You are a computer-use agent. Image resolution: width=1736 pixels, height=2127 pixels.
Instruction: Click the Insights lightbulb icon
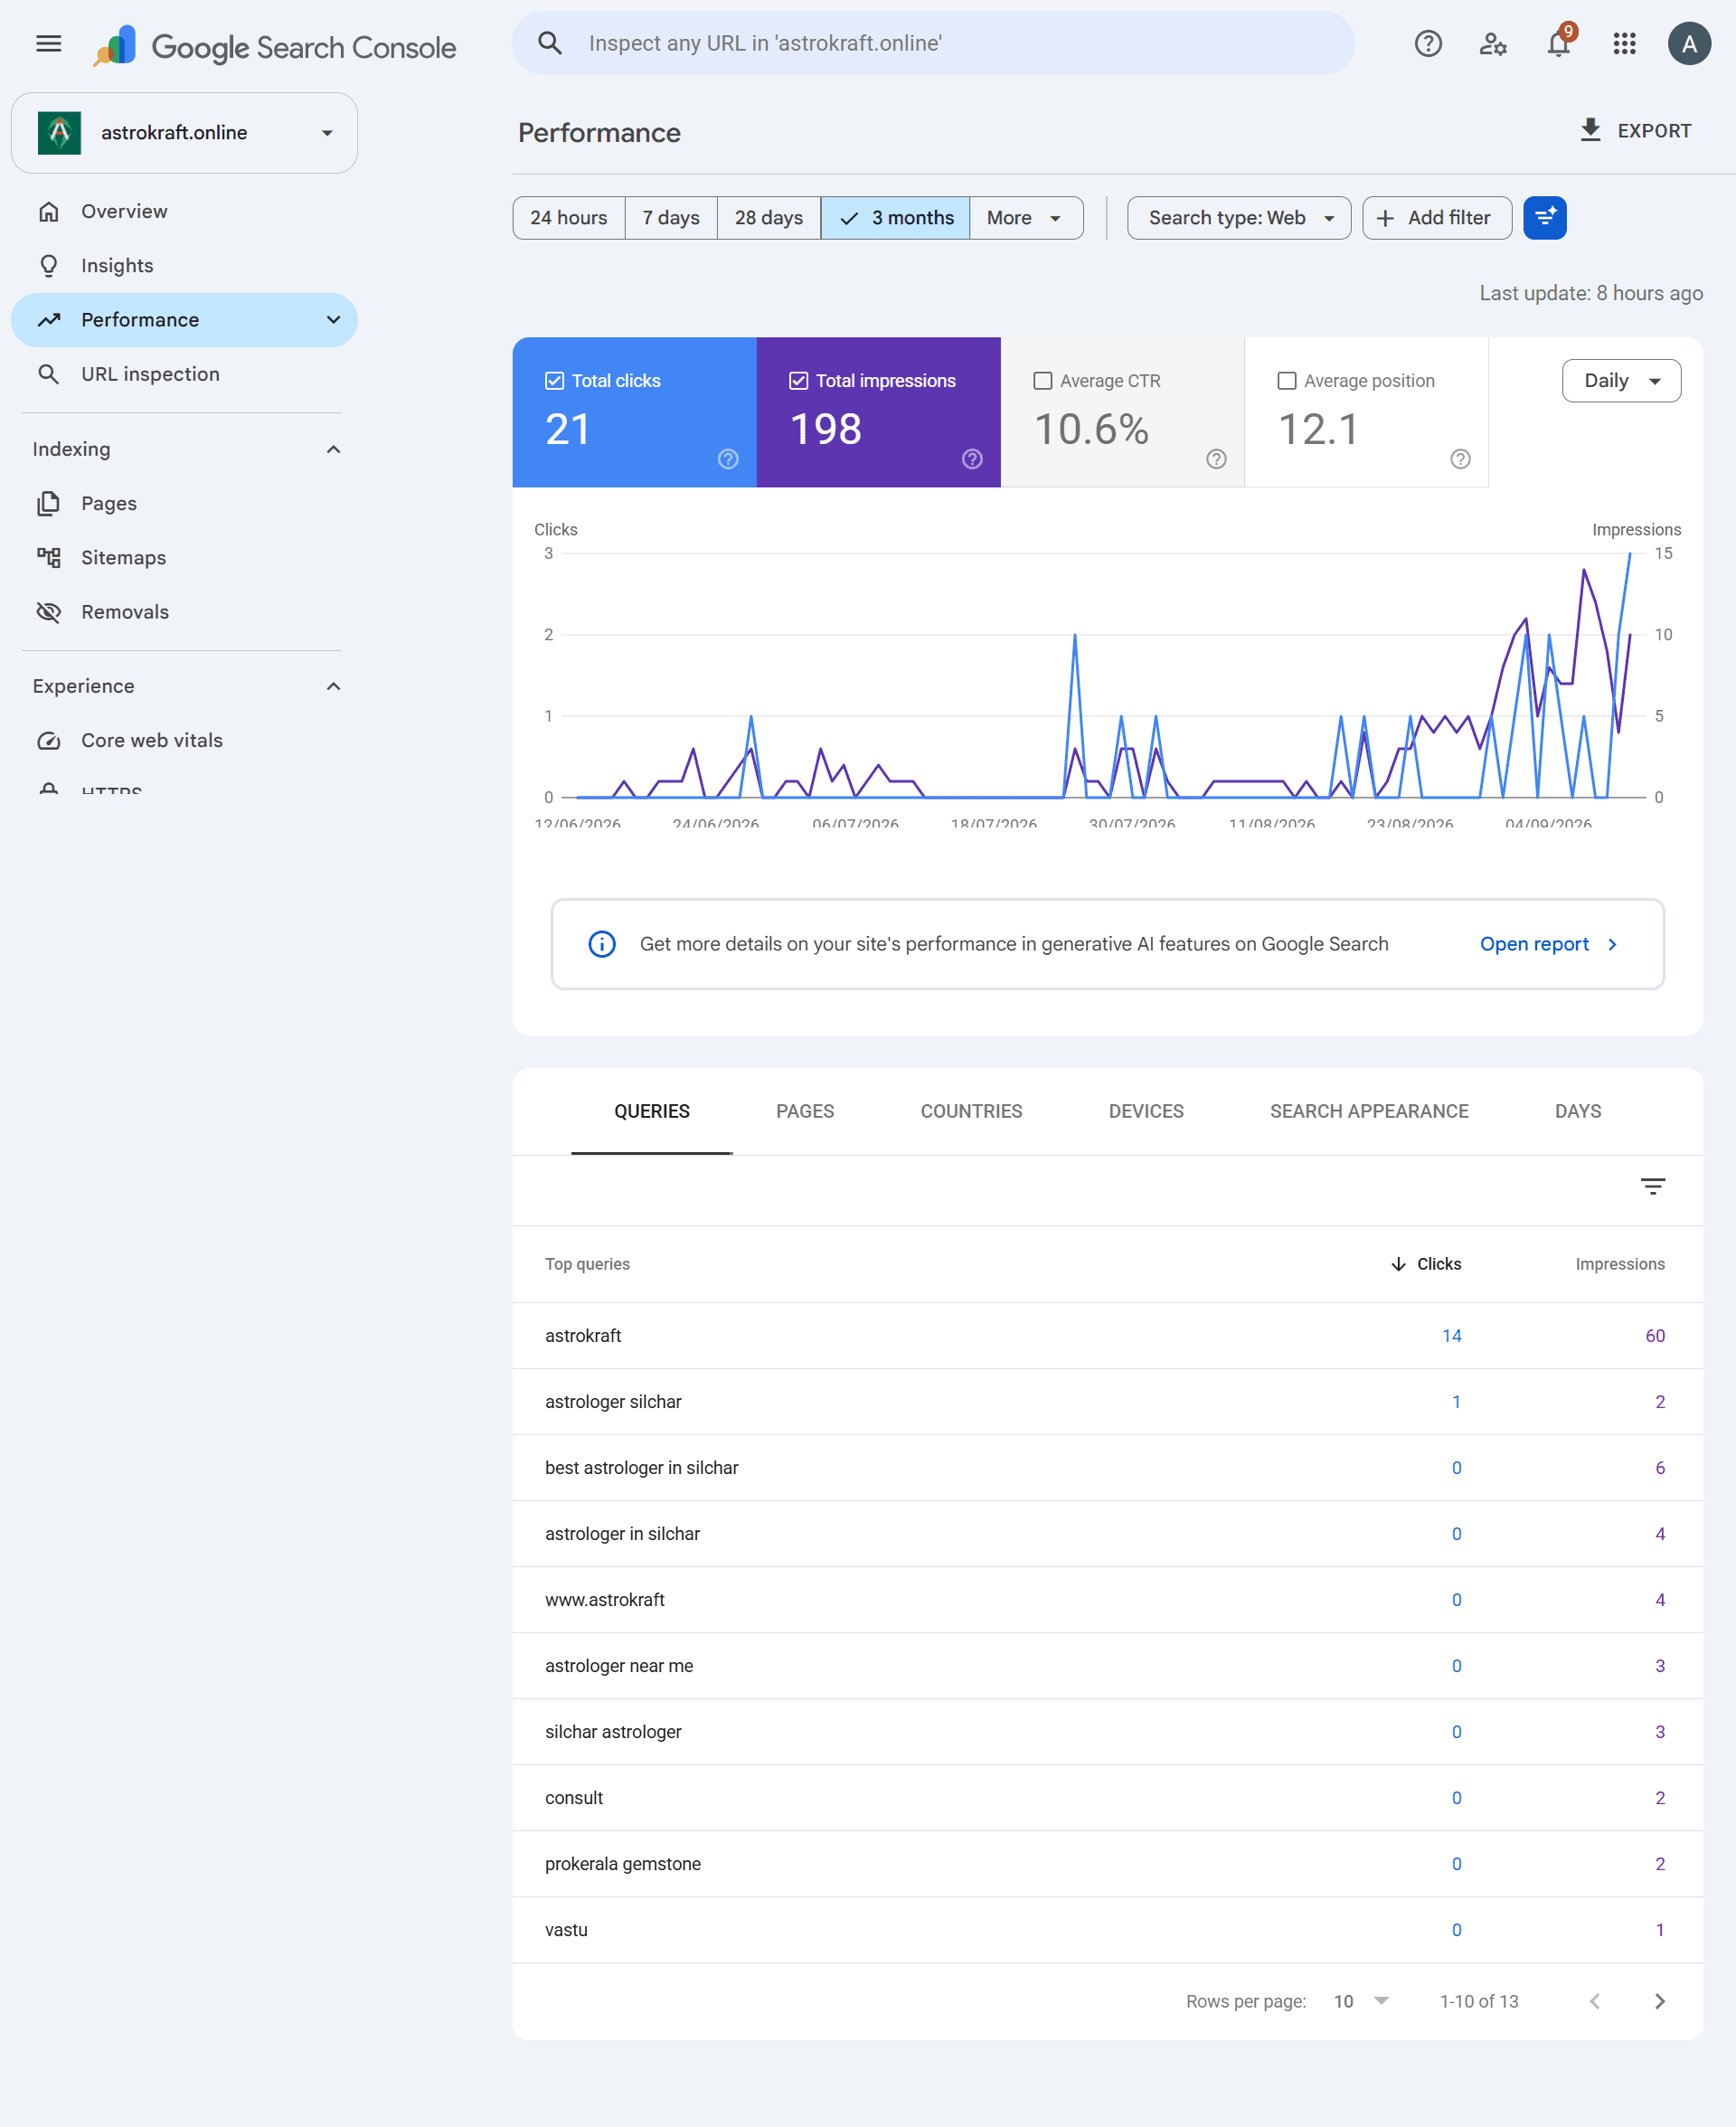point(48,266)
